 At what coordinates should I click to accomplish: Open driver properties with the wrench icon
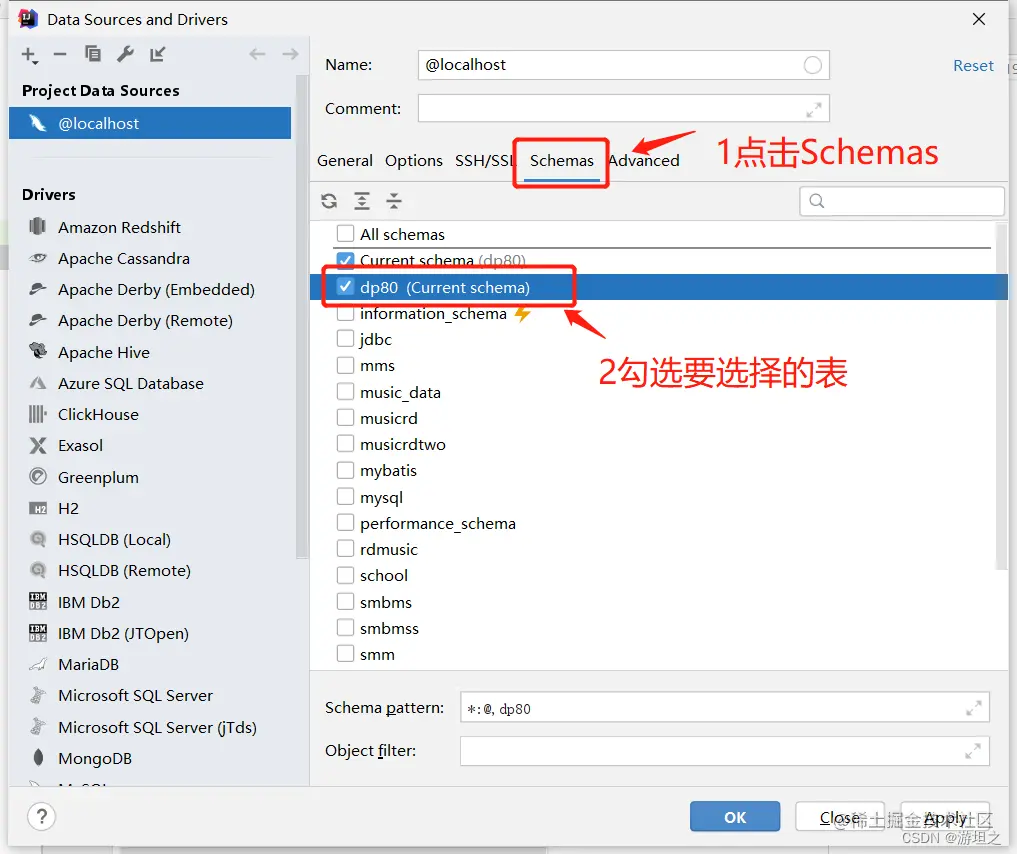(123, 55)
